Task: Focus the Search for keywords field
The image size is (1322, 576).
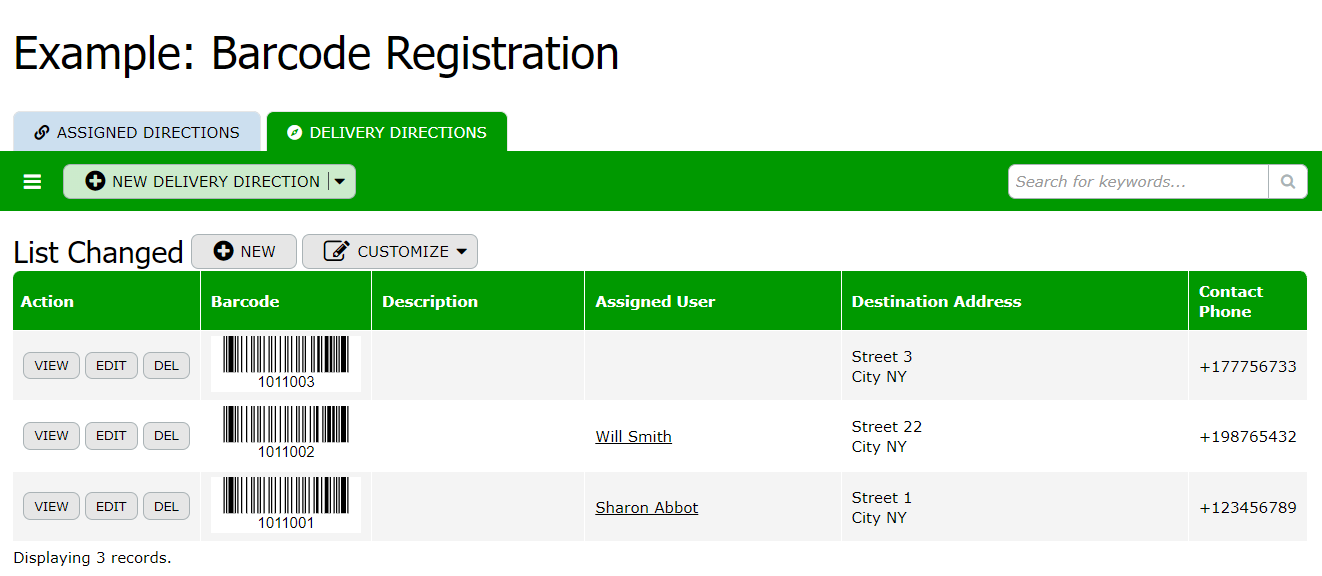Action: click(x=1138, y=182)
